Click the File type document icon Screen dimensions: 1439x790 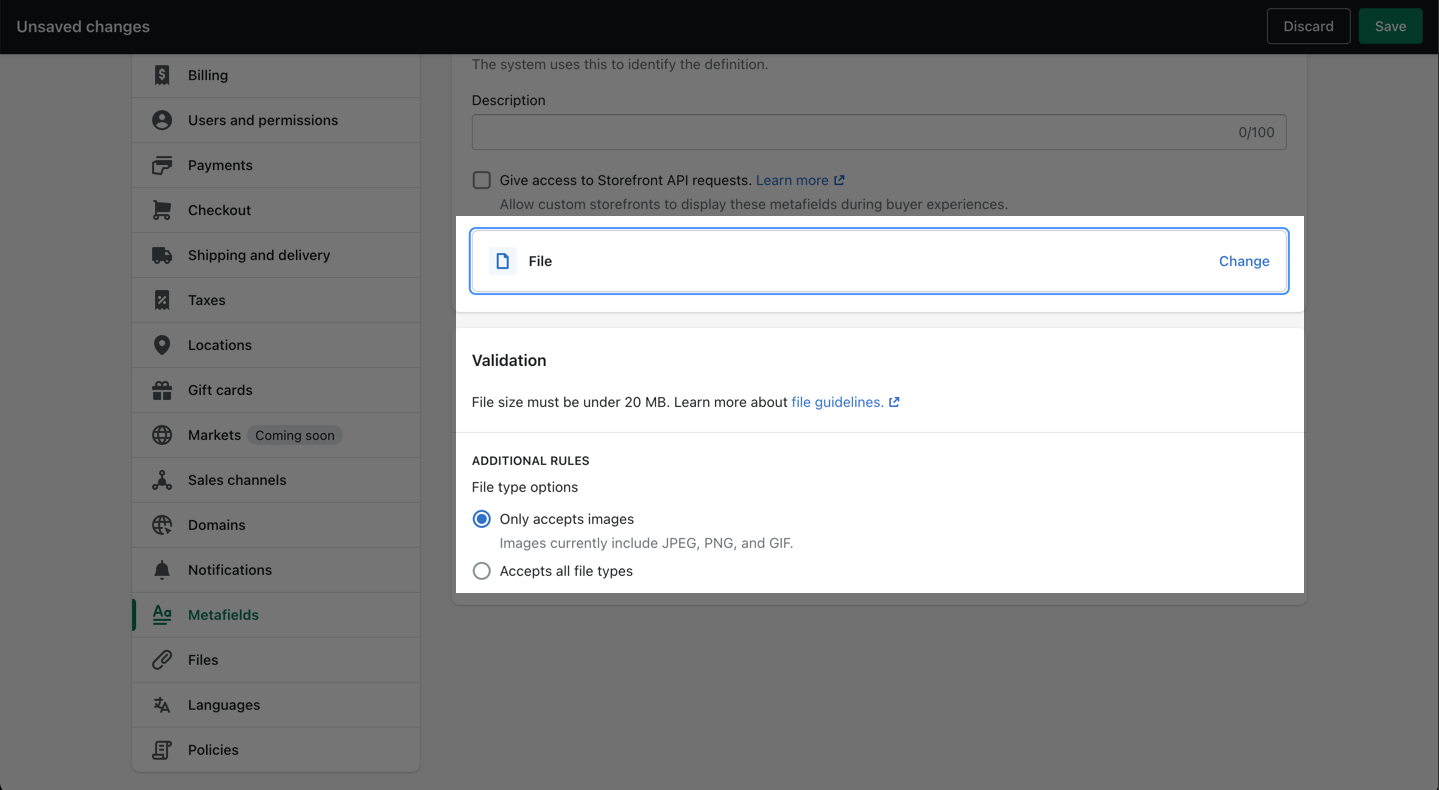pos(503,261)
